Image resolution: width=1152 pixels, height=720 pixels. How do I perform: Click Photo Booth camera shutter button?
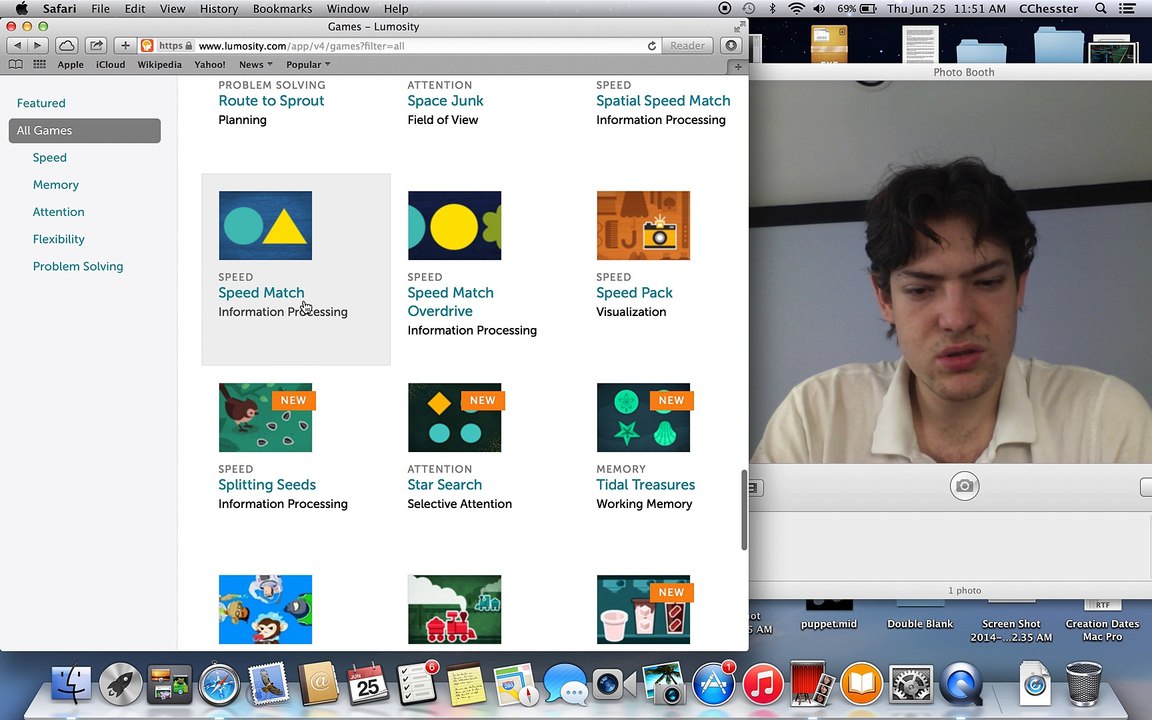[964, 486]
